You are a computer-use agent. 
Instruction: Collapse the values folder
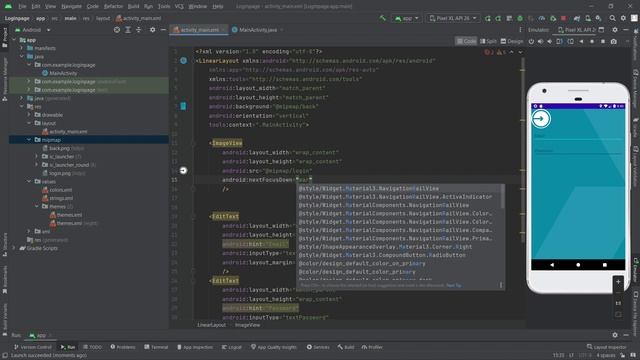29,181
